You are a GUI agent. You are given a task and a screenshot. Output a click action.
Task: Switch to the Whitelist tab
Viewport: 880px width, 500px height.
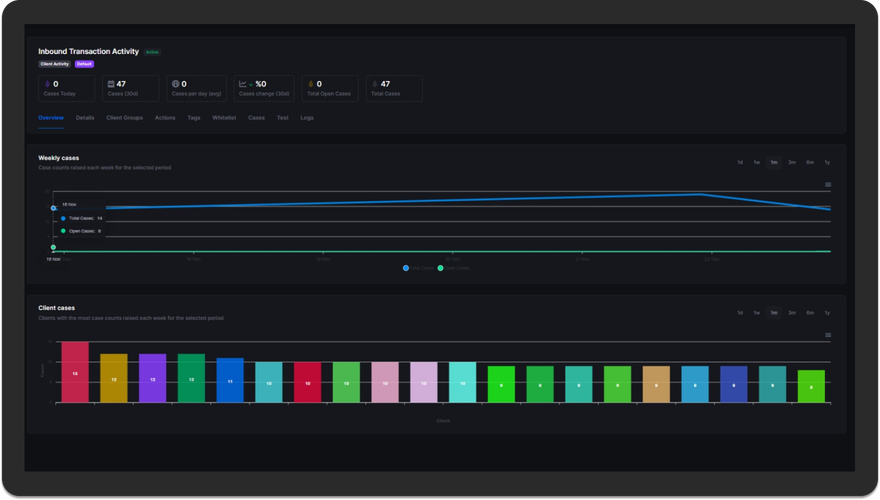pyautogui.click(x=224, y=118)
